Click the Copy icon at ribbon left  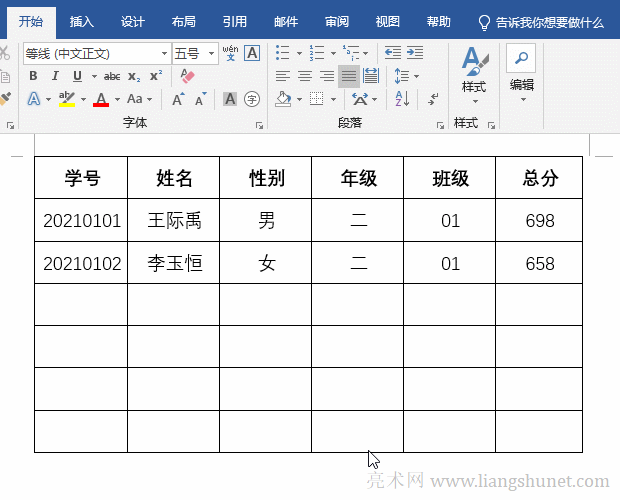pos(5,76)
